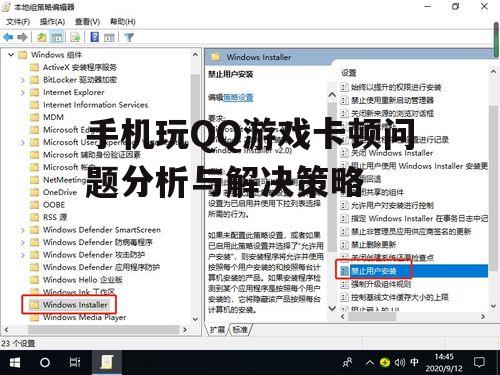This screenshot has width=500, height=375.
Task: Open the 操作(A) menu
Action: point(52,22)
